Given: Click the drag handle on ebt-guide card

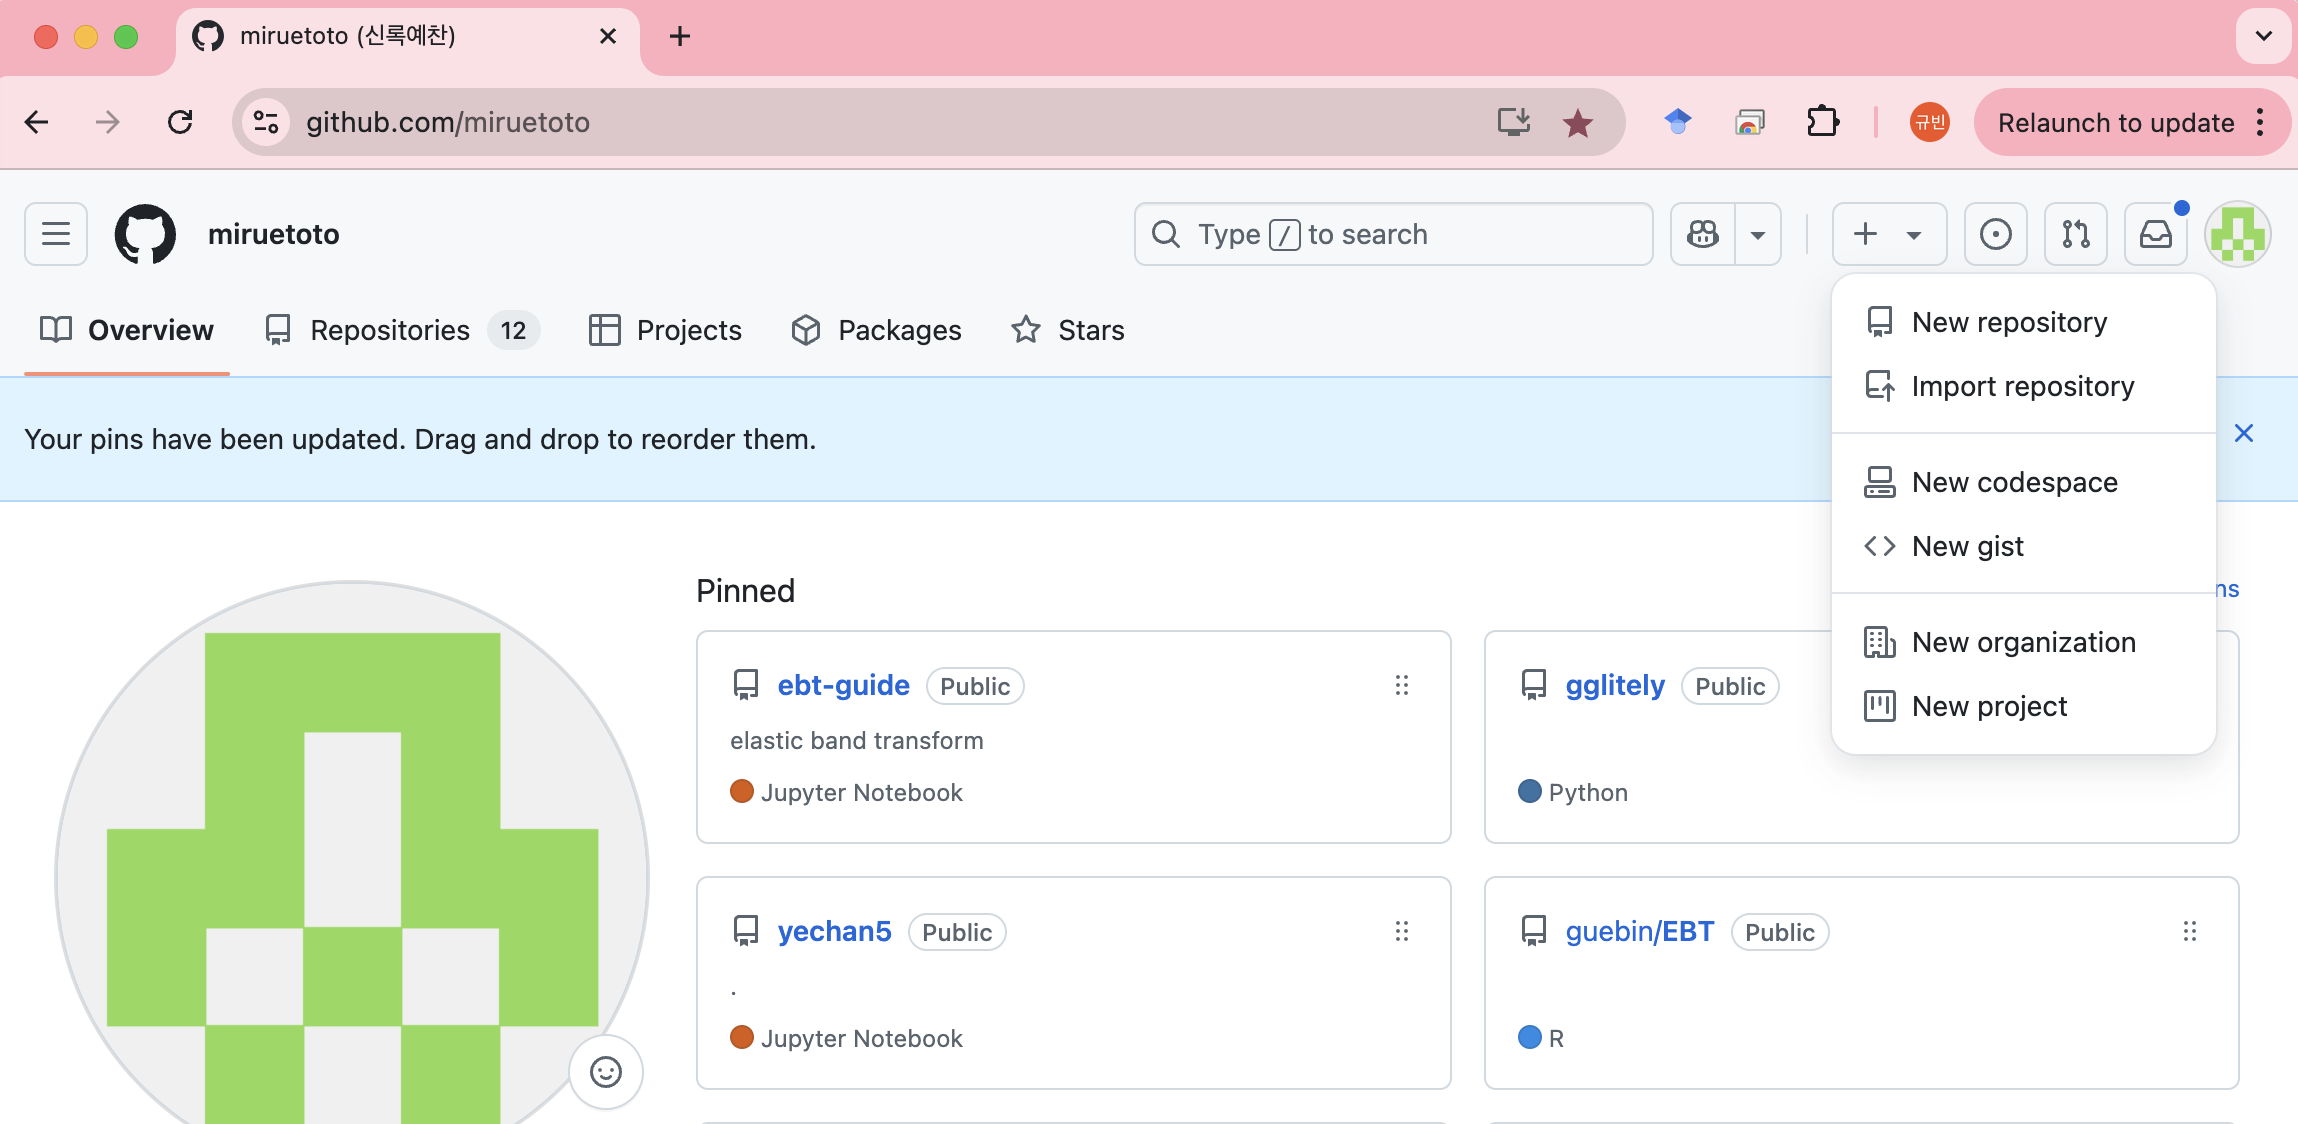Looking at the screenshot, I should (1401, 686).
